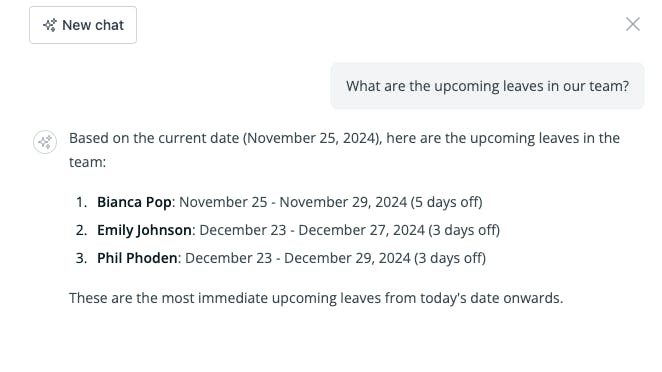Click the sparkle icon inside New chat
The image size is (662, 372).
pos(50,25)
